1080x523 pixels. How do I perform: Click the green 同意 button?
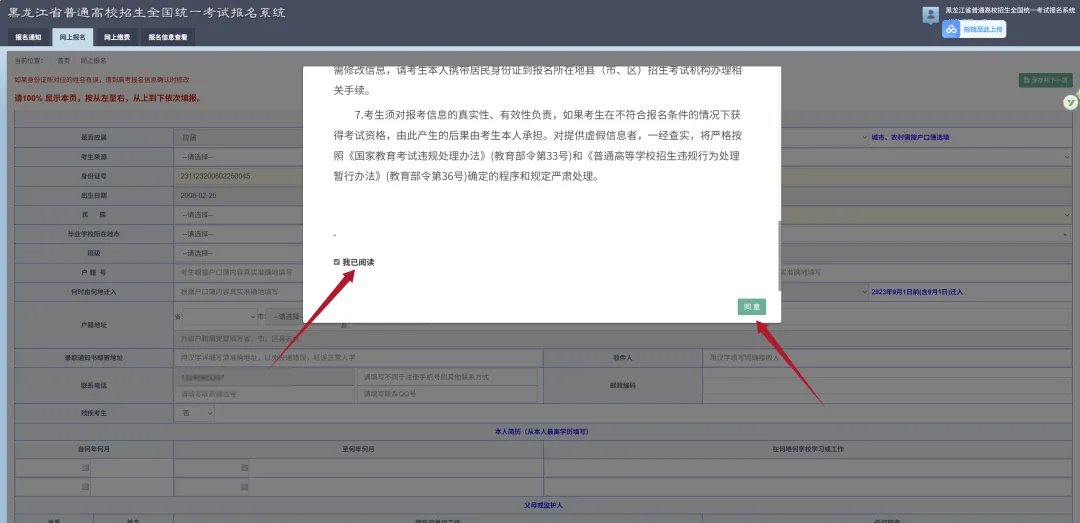751,307
